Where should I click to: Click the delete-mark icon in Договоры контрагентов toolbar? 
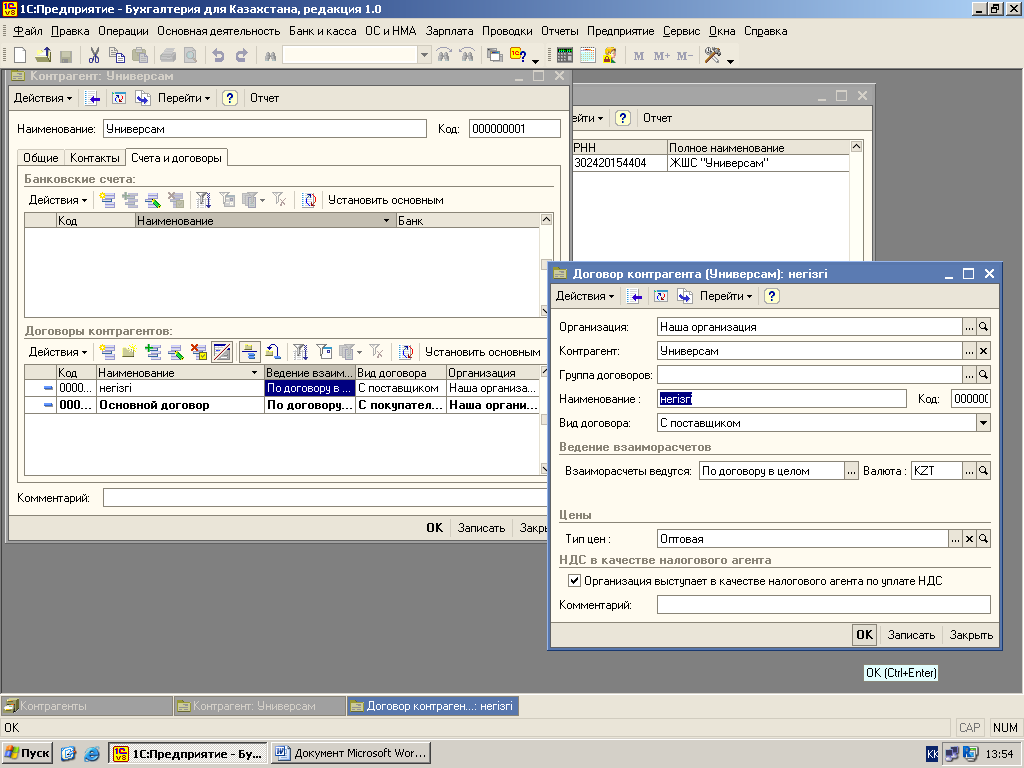tap(199, 352)
